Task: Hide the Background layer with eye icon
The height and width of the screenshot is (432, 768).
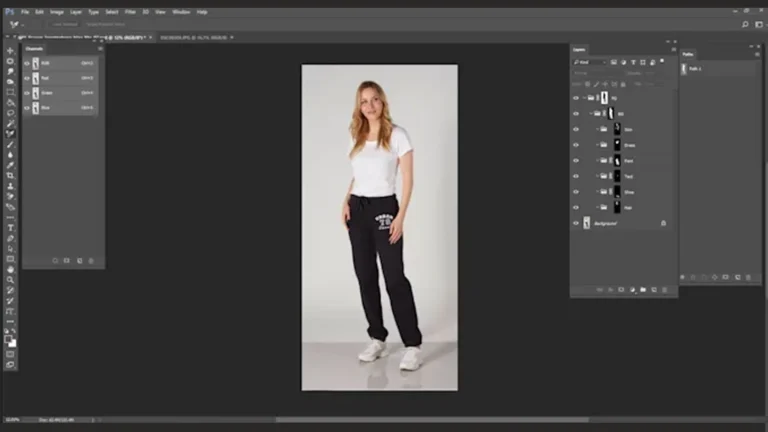Action: coord(575,223)
